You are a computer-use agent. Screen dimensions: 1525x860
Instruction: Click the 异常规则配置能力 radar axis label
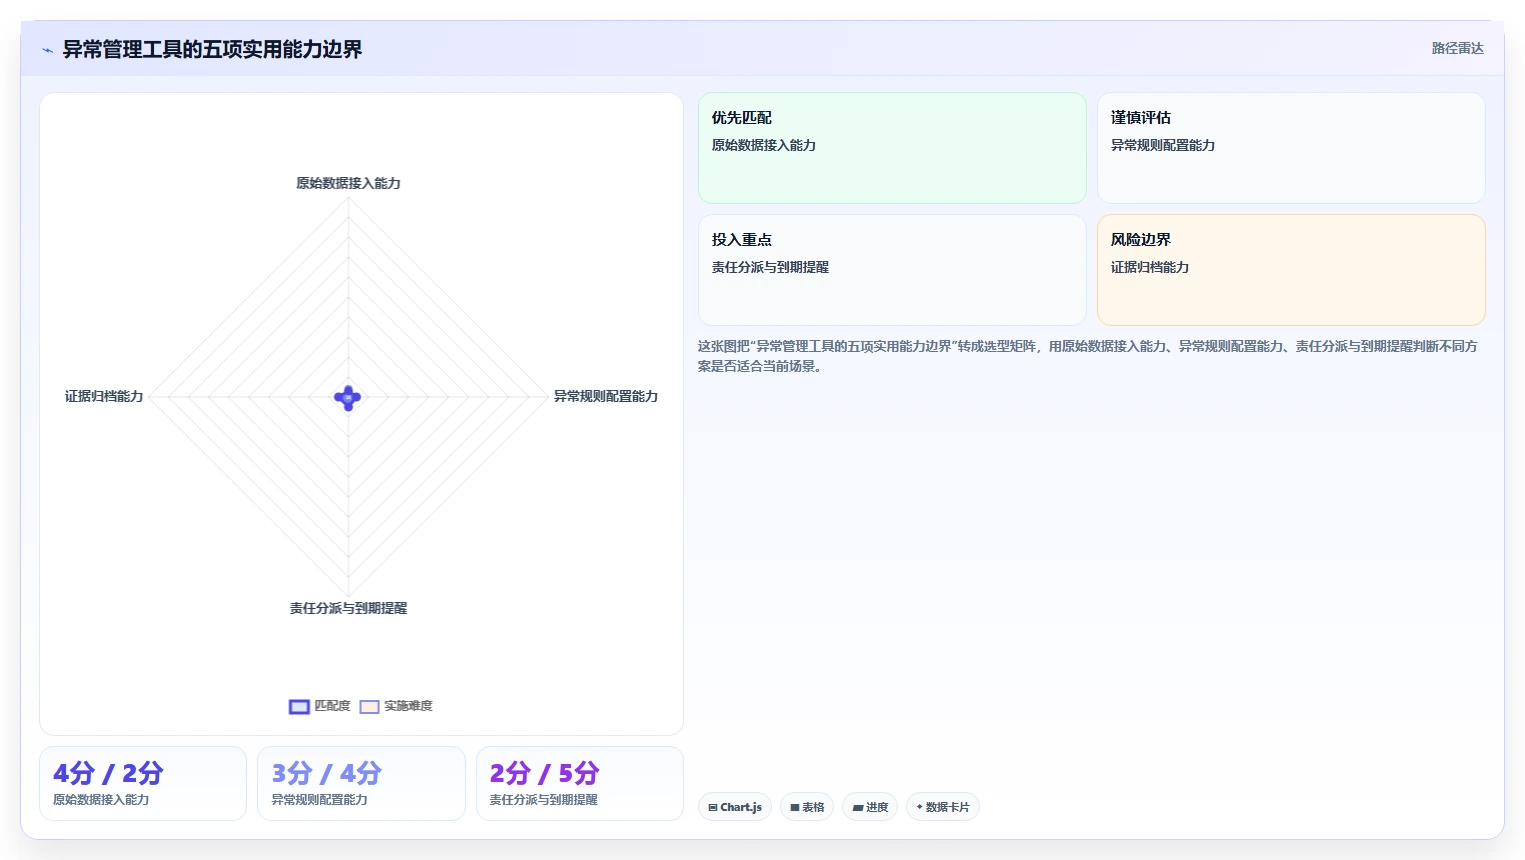tap(606, 396)
